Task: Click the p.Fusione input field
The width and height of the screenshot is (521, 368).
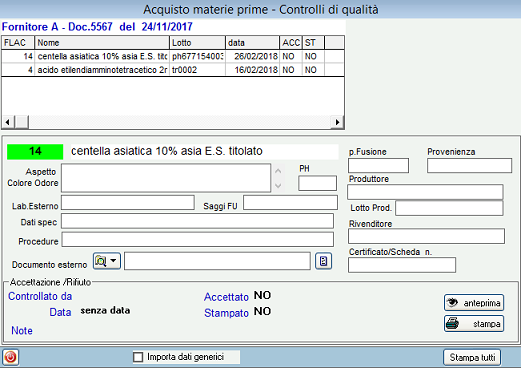Action: 378,165
